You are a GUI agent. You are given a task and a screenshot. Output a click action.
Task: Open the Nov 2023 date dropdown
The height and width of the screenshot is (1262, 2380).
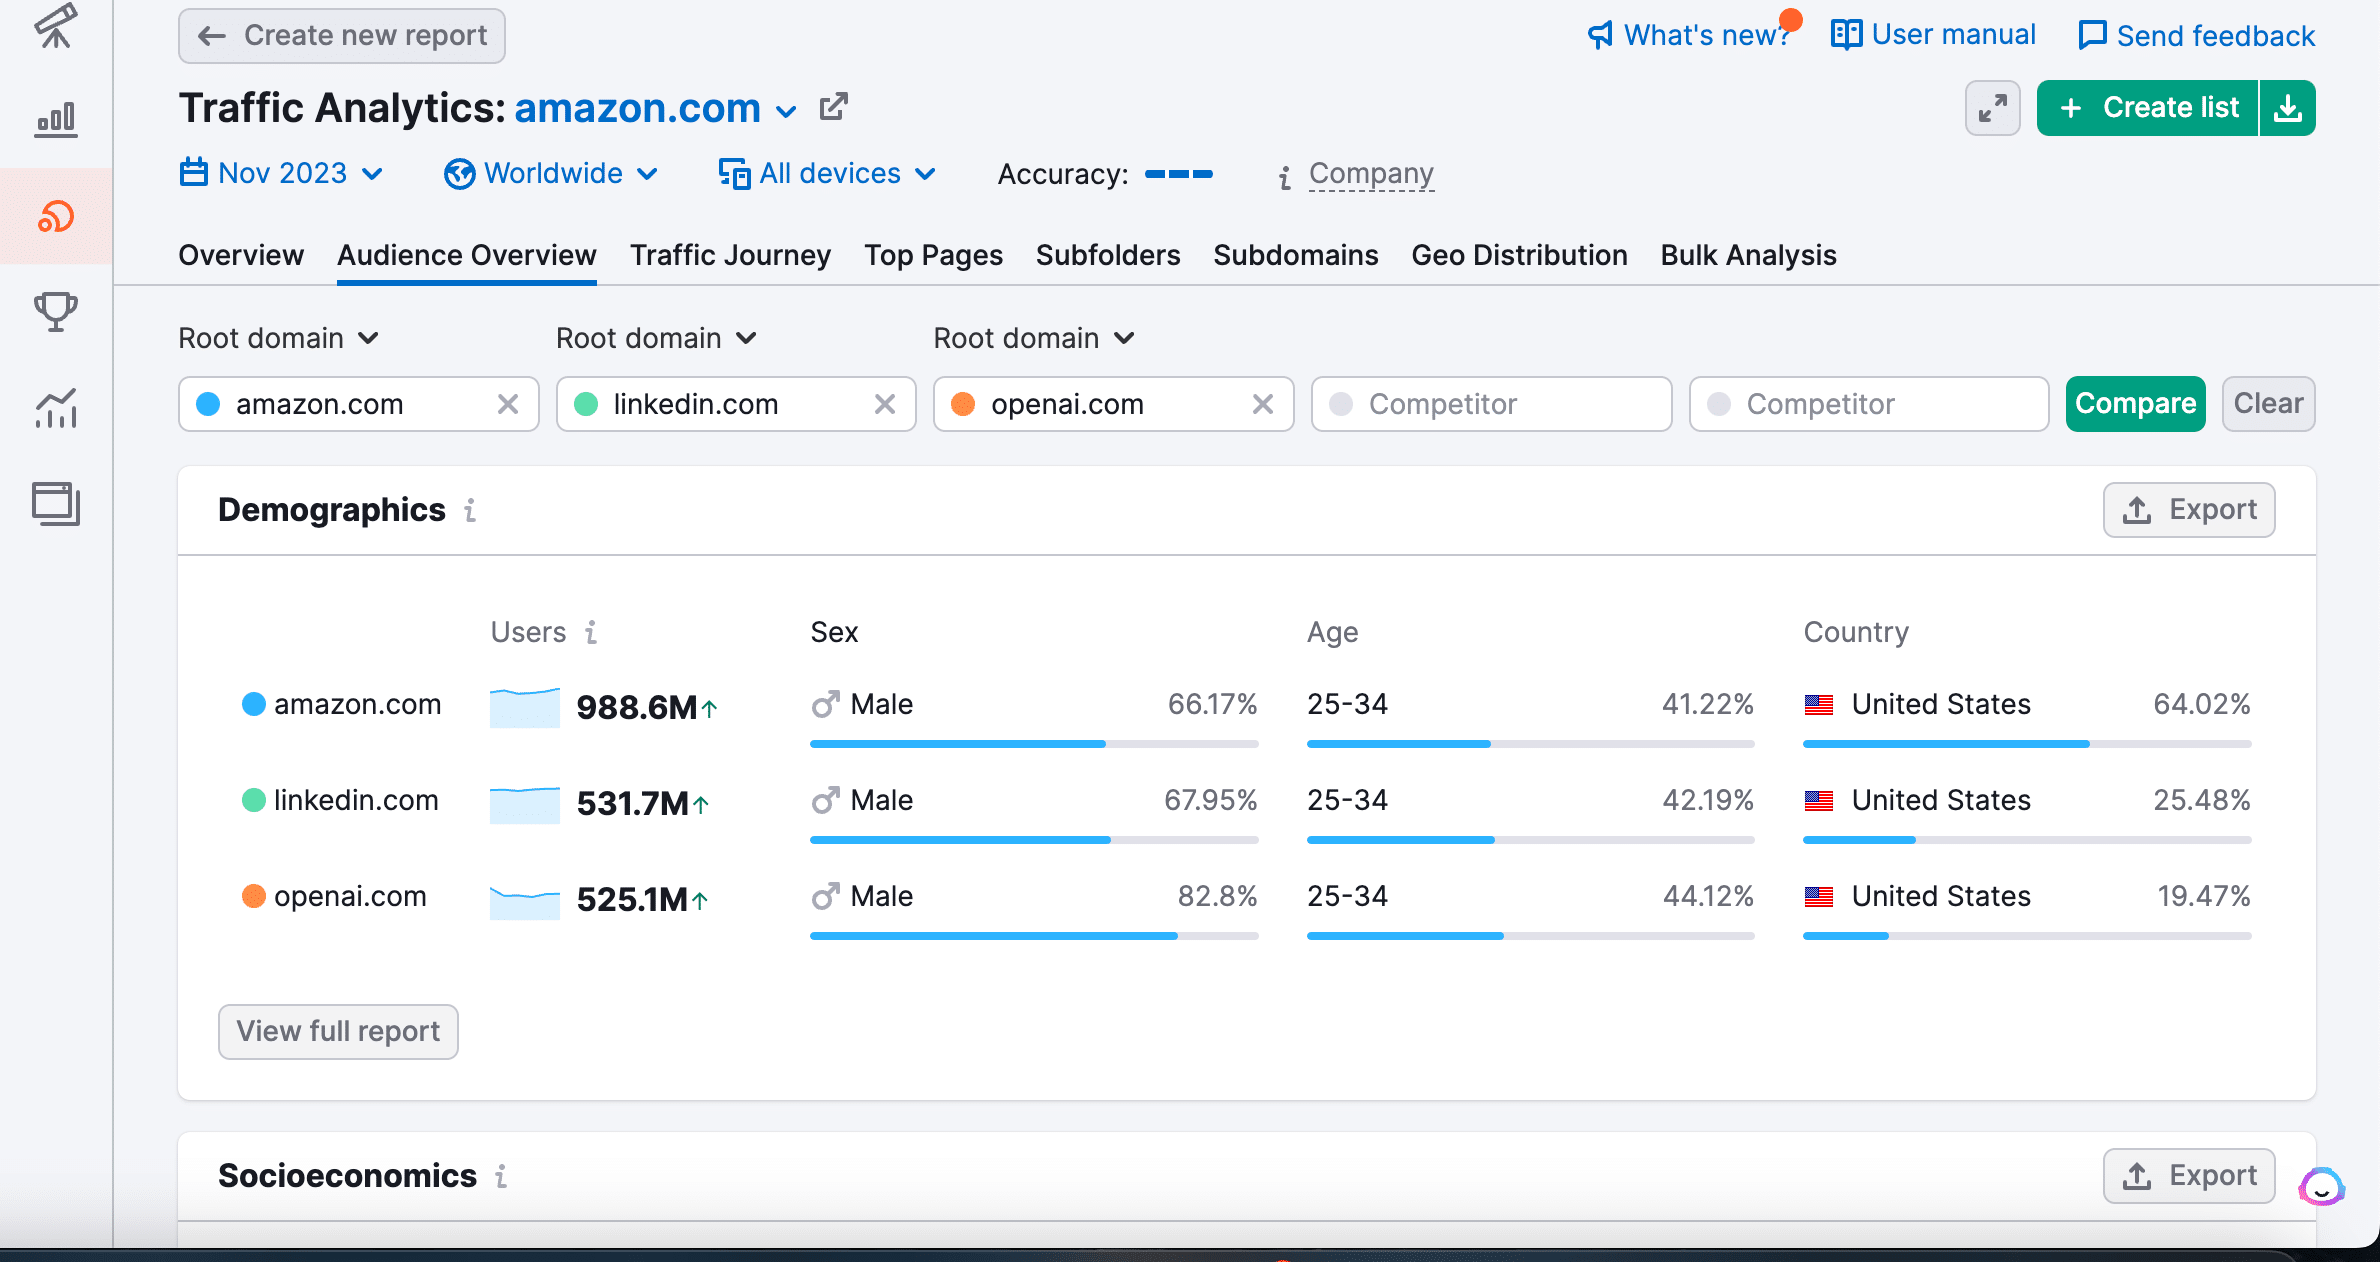(281, 174)
